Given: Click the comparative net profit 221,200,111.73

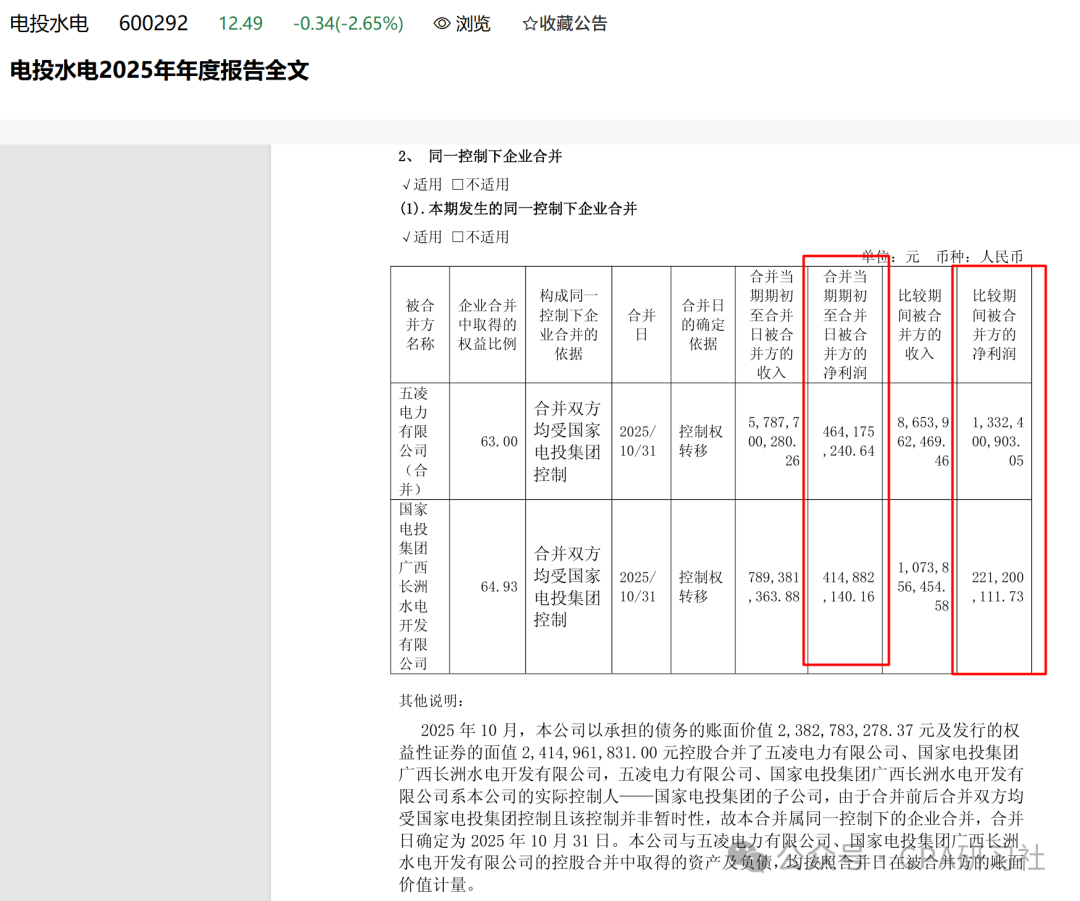Looking at the screenshot, I should point(997,586).
